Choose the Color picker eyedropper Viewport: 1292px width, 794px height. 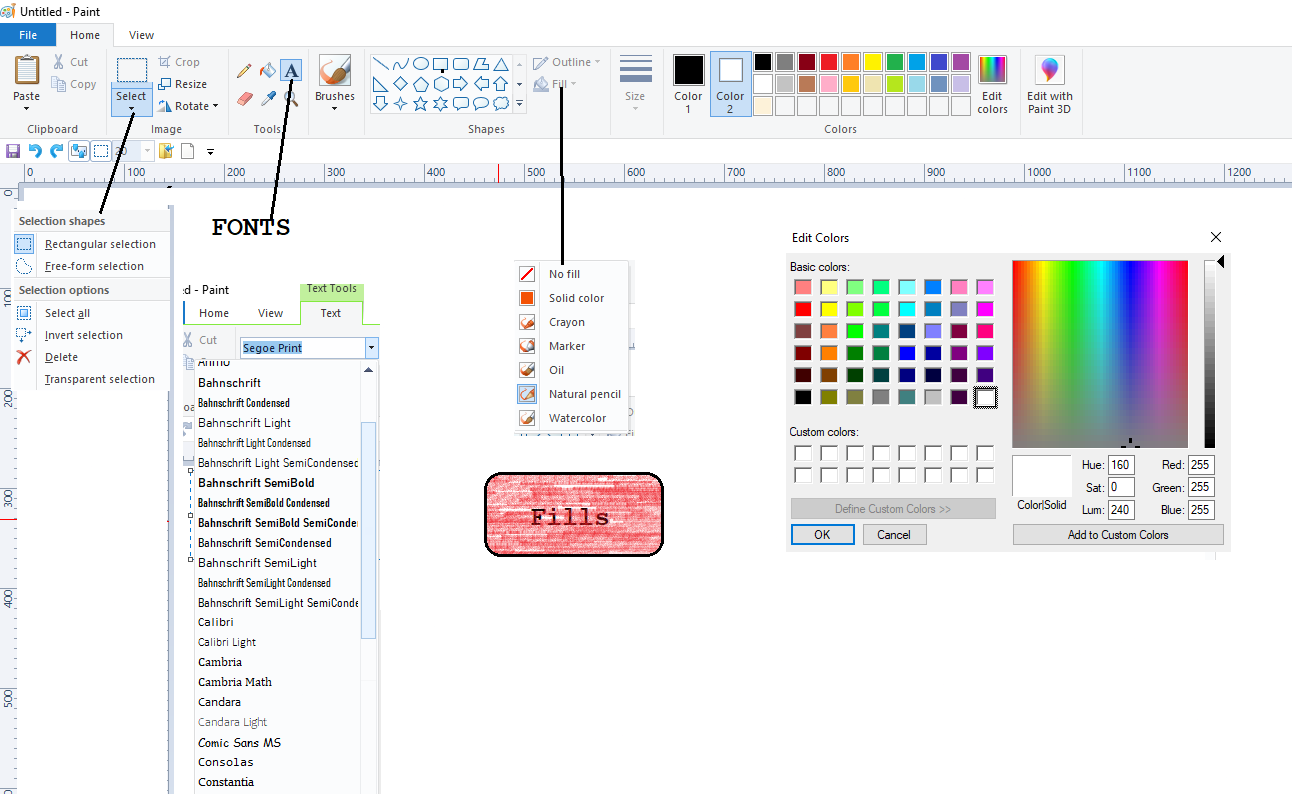(268, 98)
